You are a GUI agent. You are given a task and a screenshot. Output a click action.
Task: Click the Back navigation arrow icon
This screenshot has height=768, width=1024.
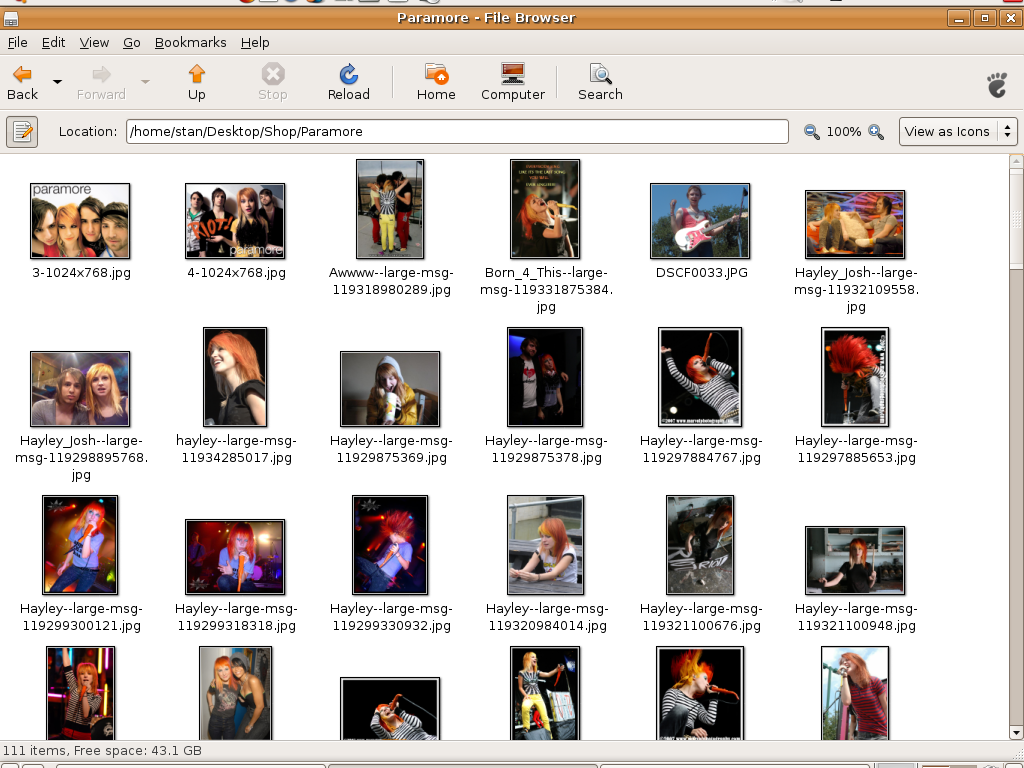click(x=22, y=75)
